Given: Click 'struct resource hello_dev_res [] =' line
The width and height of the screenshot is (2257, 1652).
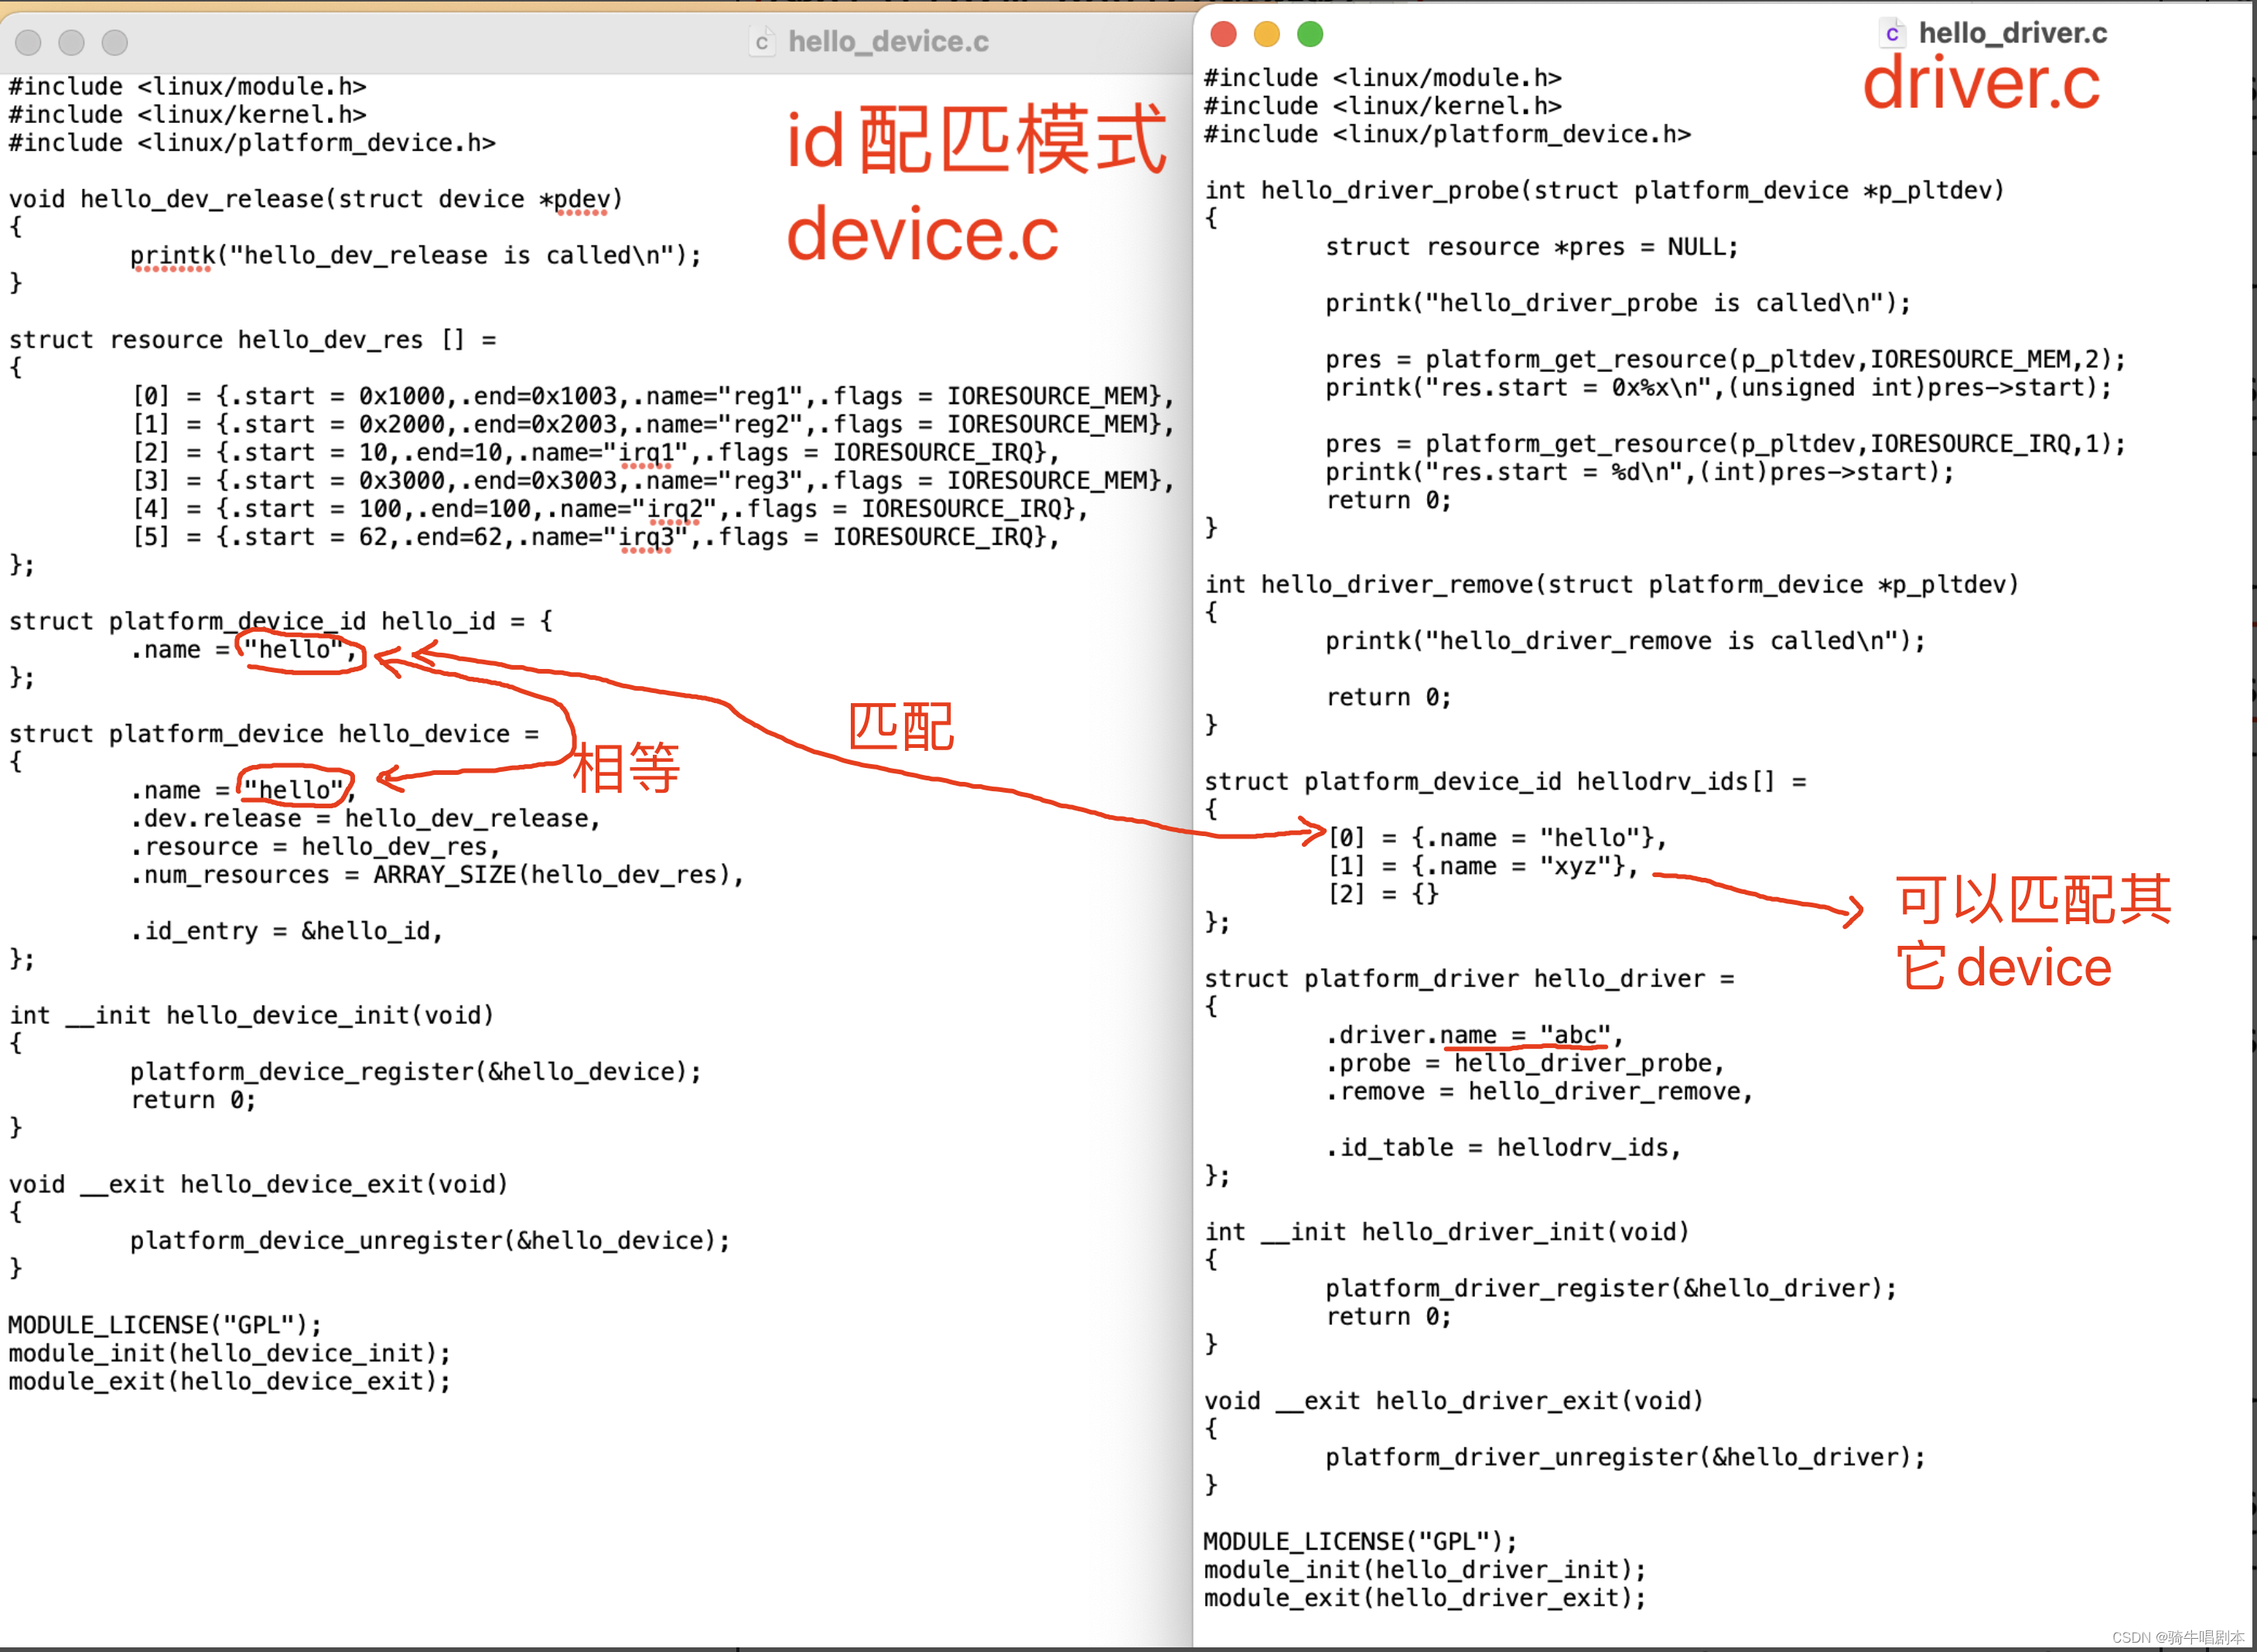Looking at the screenshot, I should 252,340.
